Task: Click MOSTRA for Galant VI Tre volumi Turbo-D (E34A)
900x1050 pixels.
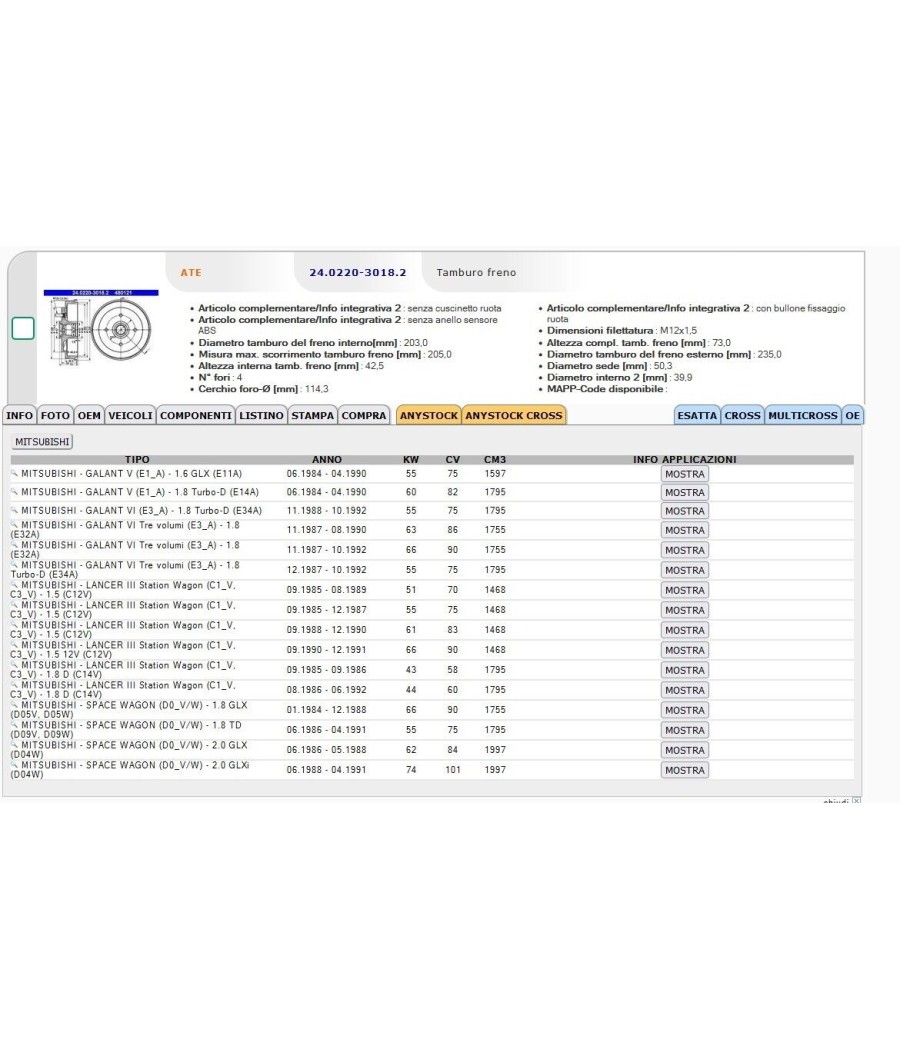Action: click(x=684, y=571)
